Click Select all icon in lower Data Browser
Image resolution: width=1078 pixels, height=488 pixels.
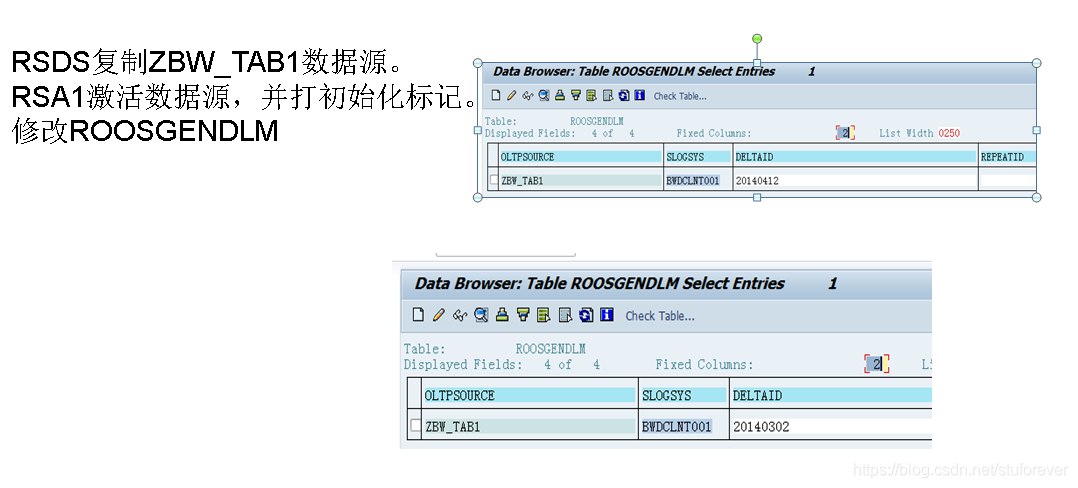click(x=544, y=315)
